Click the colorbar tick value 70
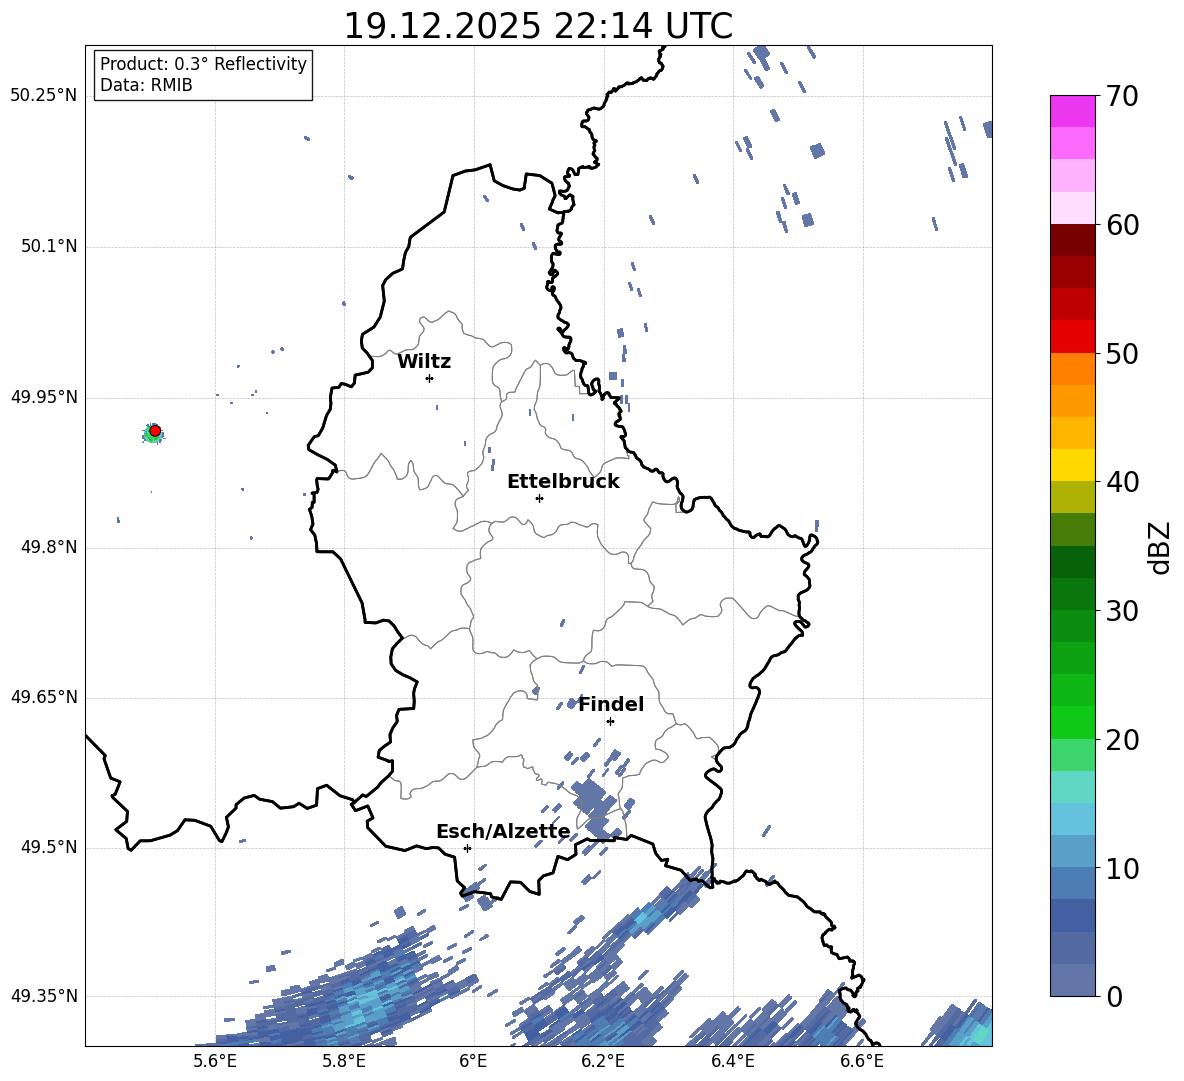The image size is (1184, 1081). 1123,97
